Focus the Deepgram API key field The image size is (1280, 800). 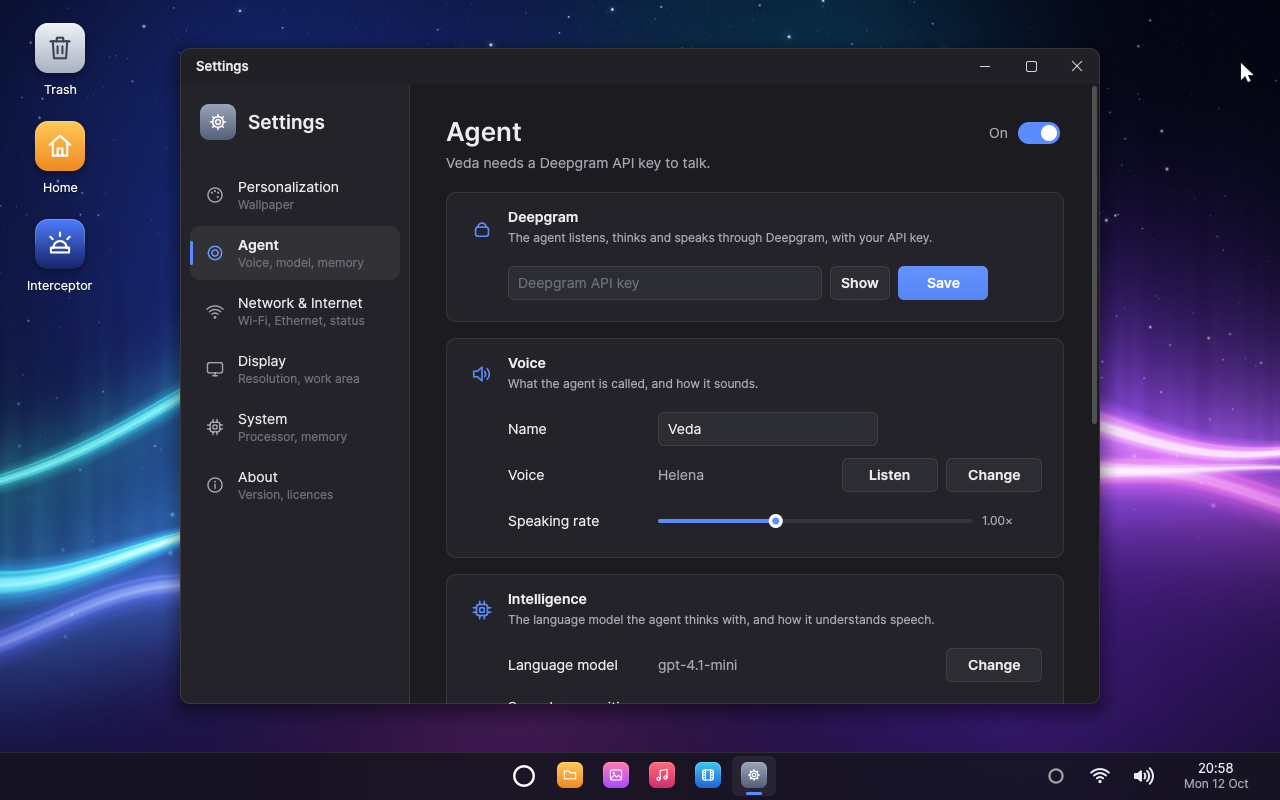pyautogui.click(x=665, y=283)
